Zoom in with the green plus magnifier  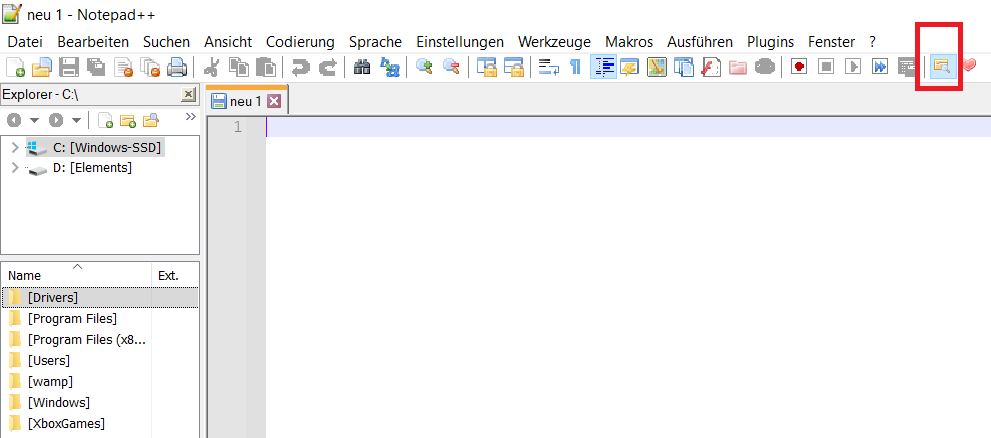(423, 66)
